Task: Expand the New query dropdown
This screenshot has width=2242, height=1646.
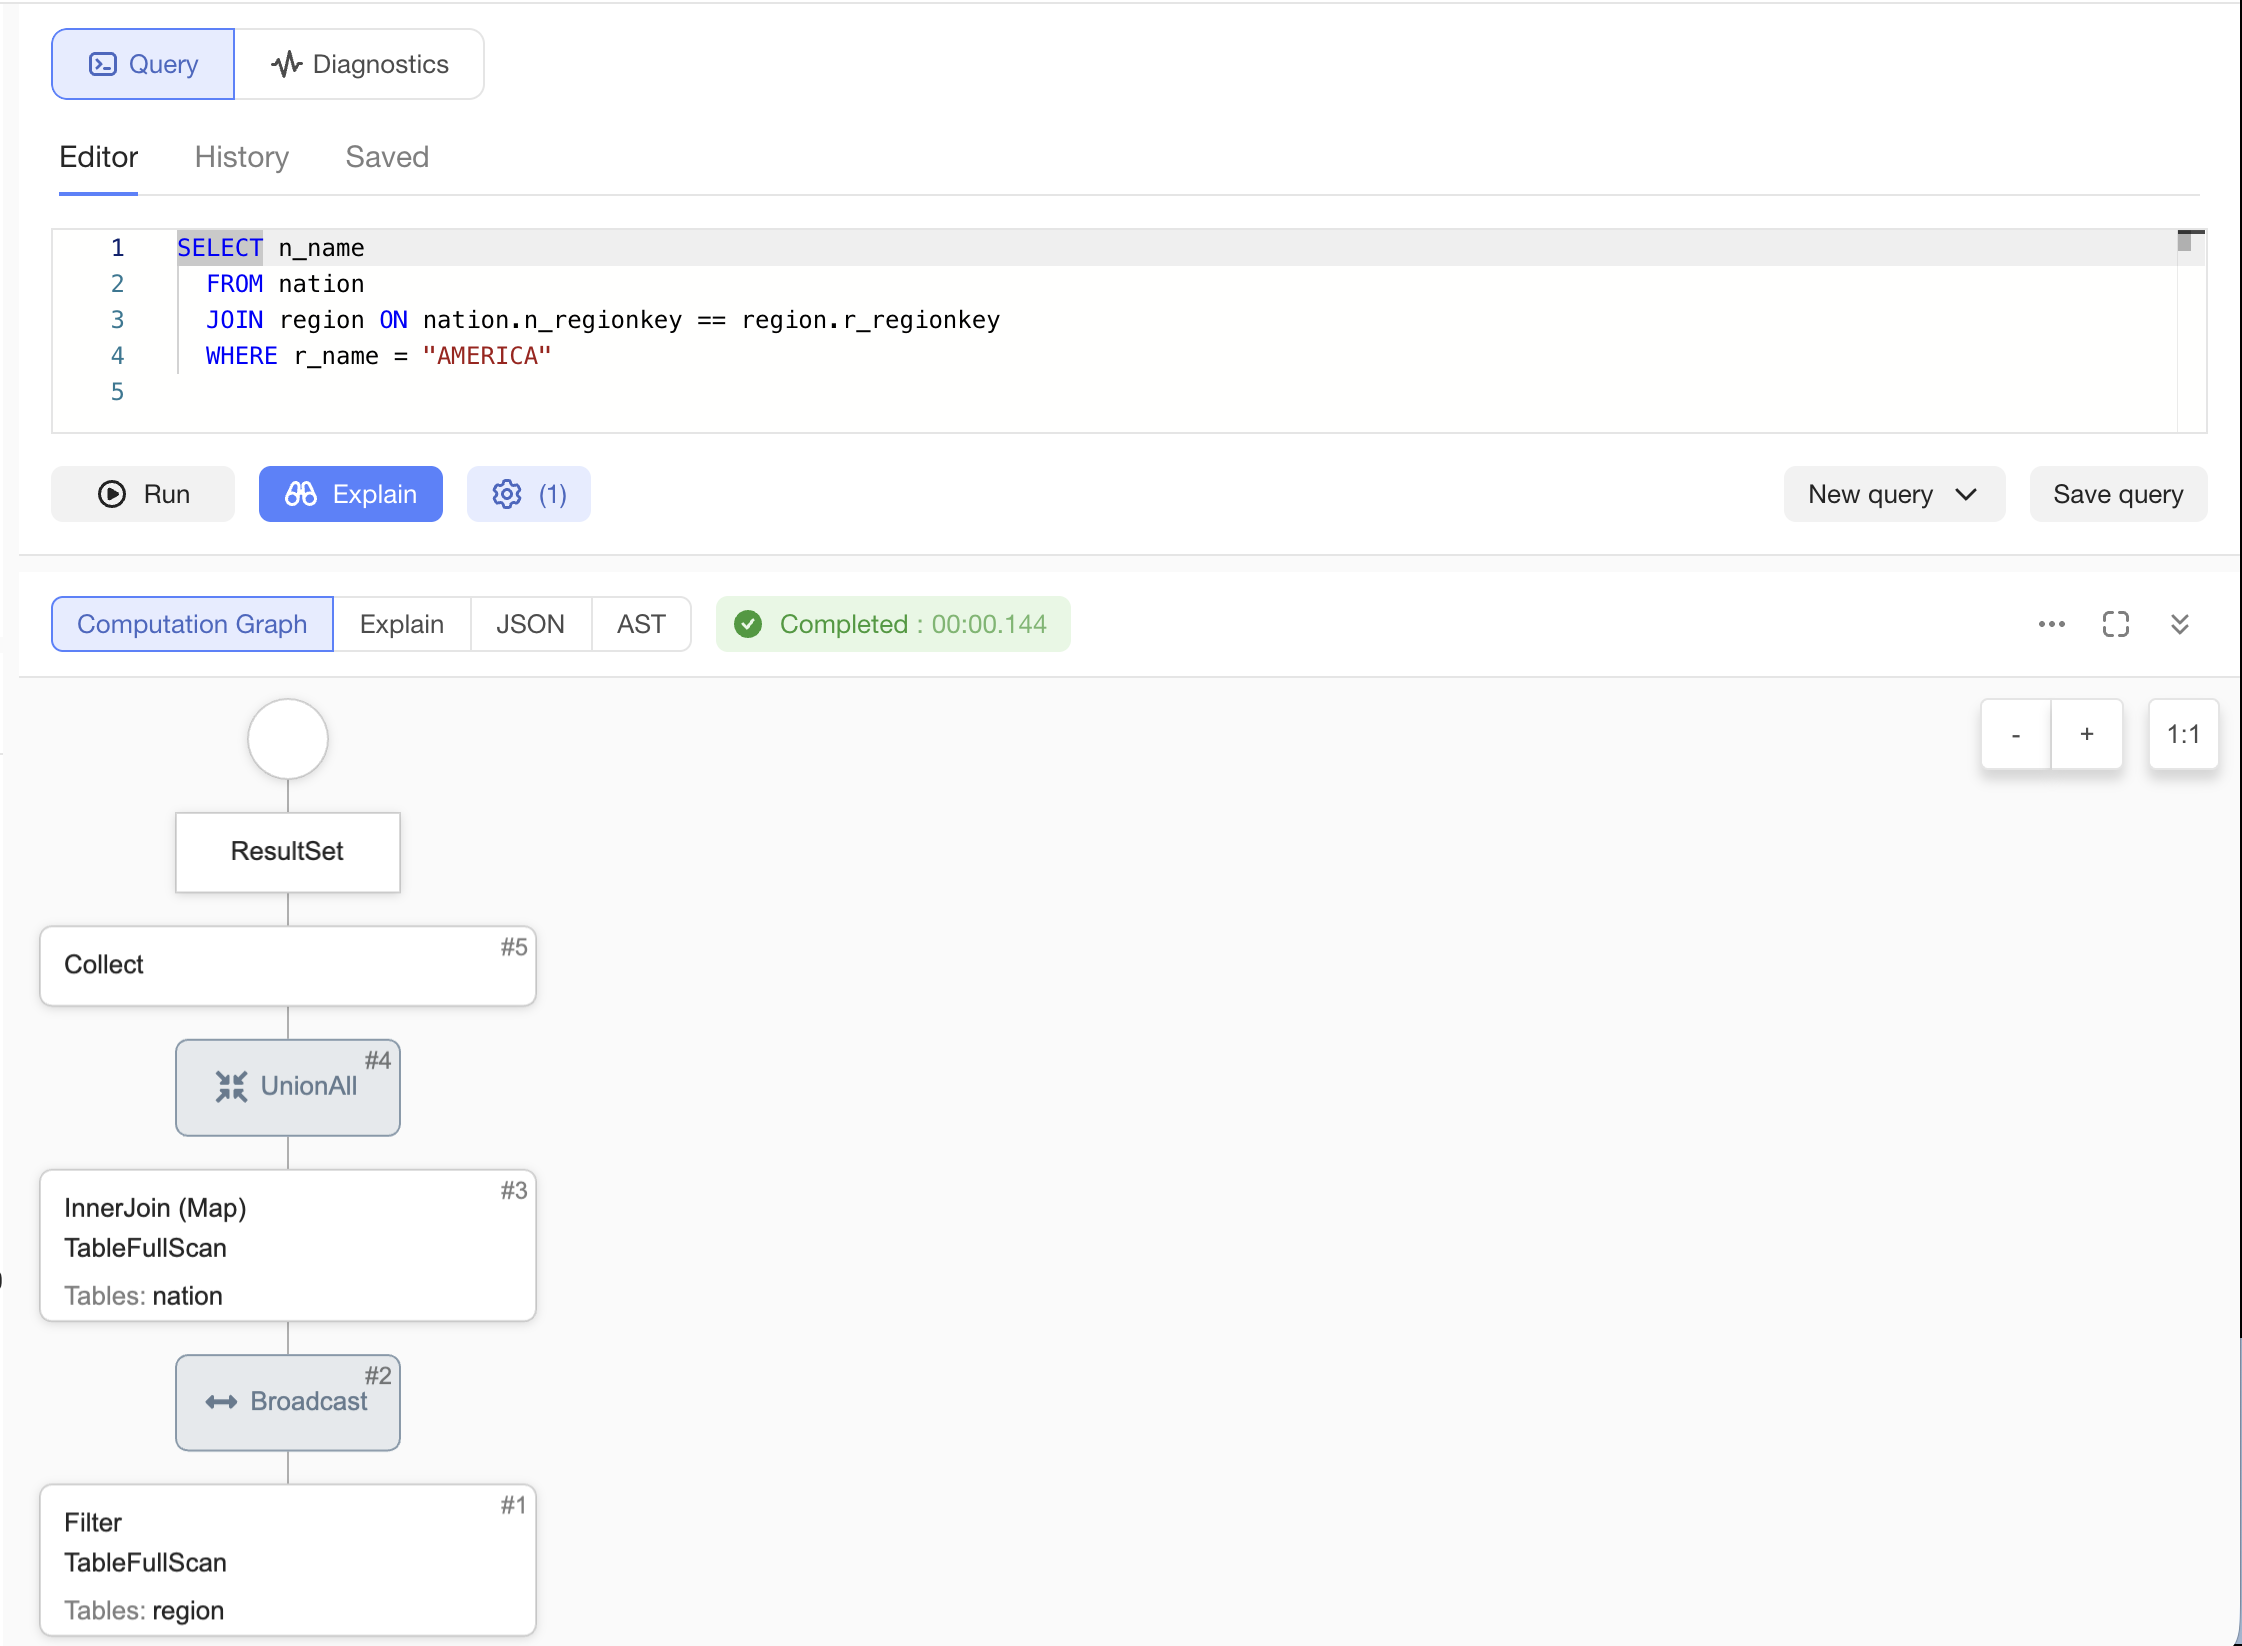Action: (1894, 494)
